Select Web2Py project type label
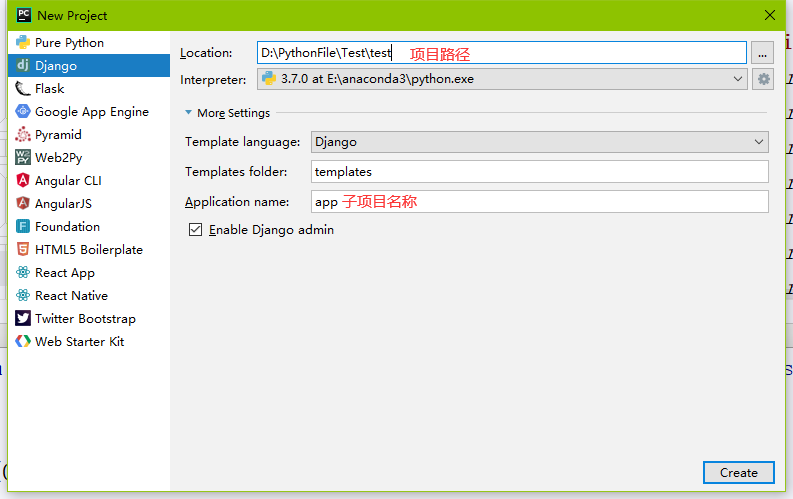Viewport: 793px width, 499px height. 58,158
